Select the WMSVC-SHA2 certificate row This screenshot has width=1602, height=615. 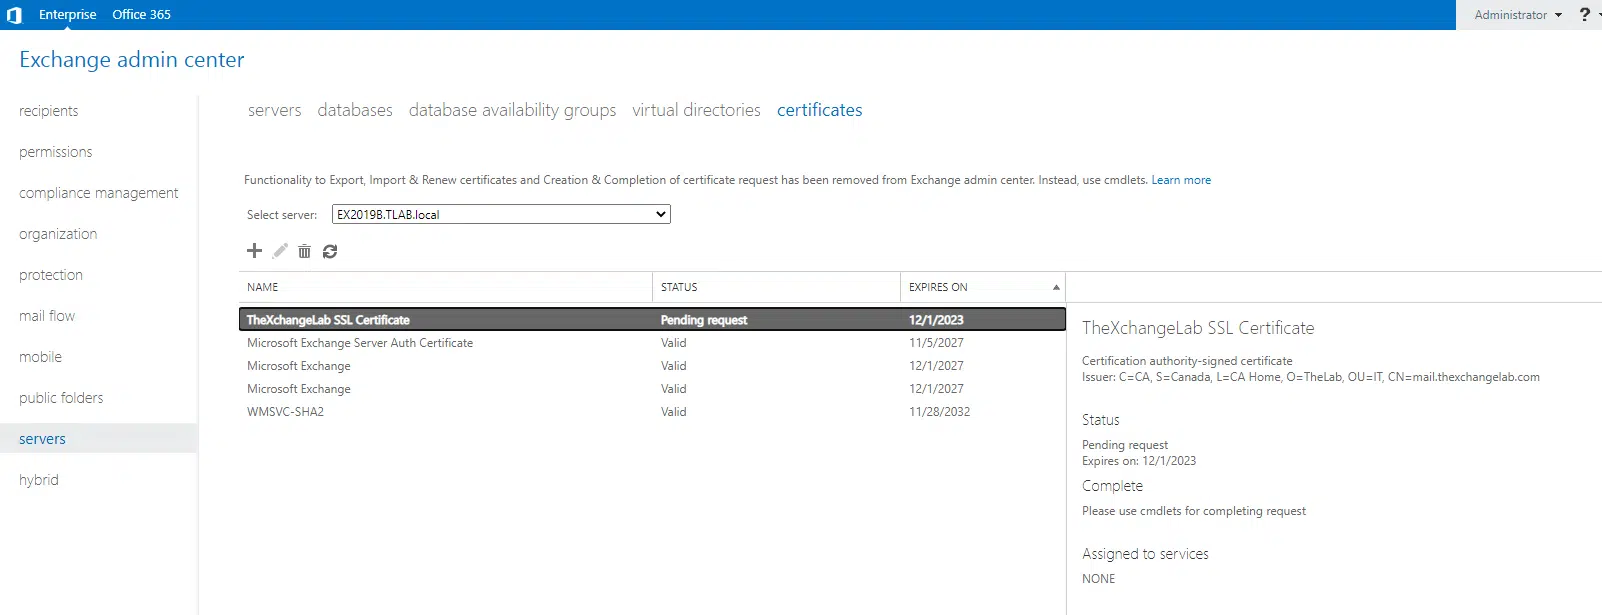[x=652, y=412]
